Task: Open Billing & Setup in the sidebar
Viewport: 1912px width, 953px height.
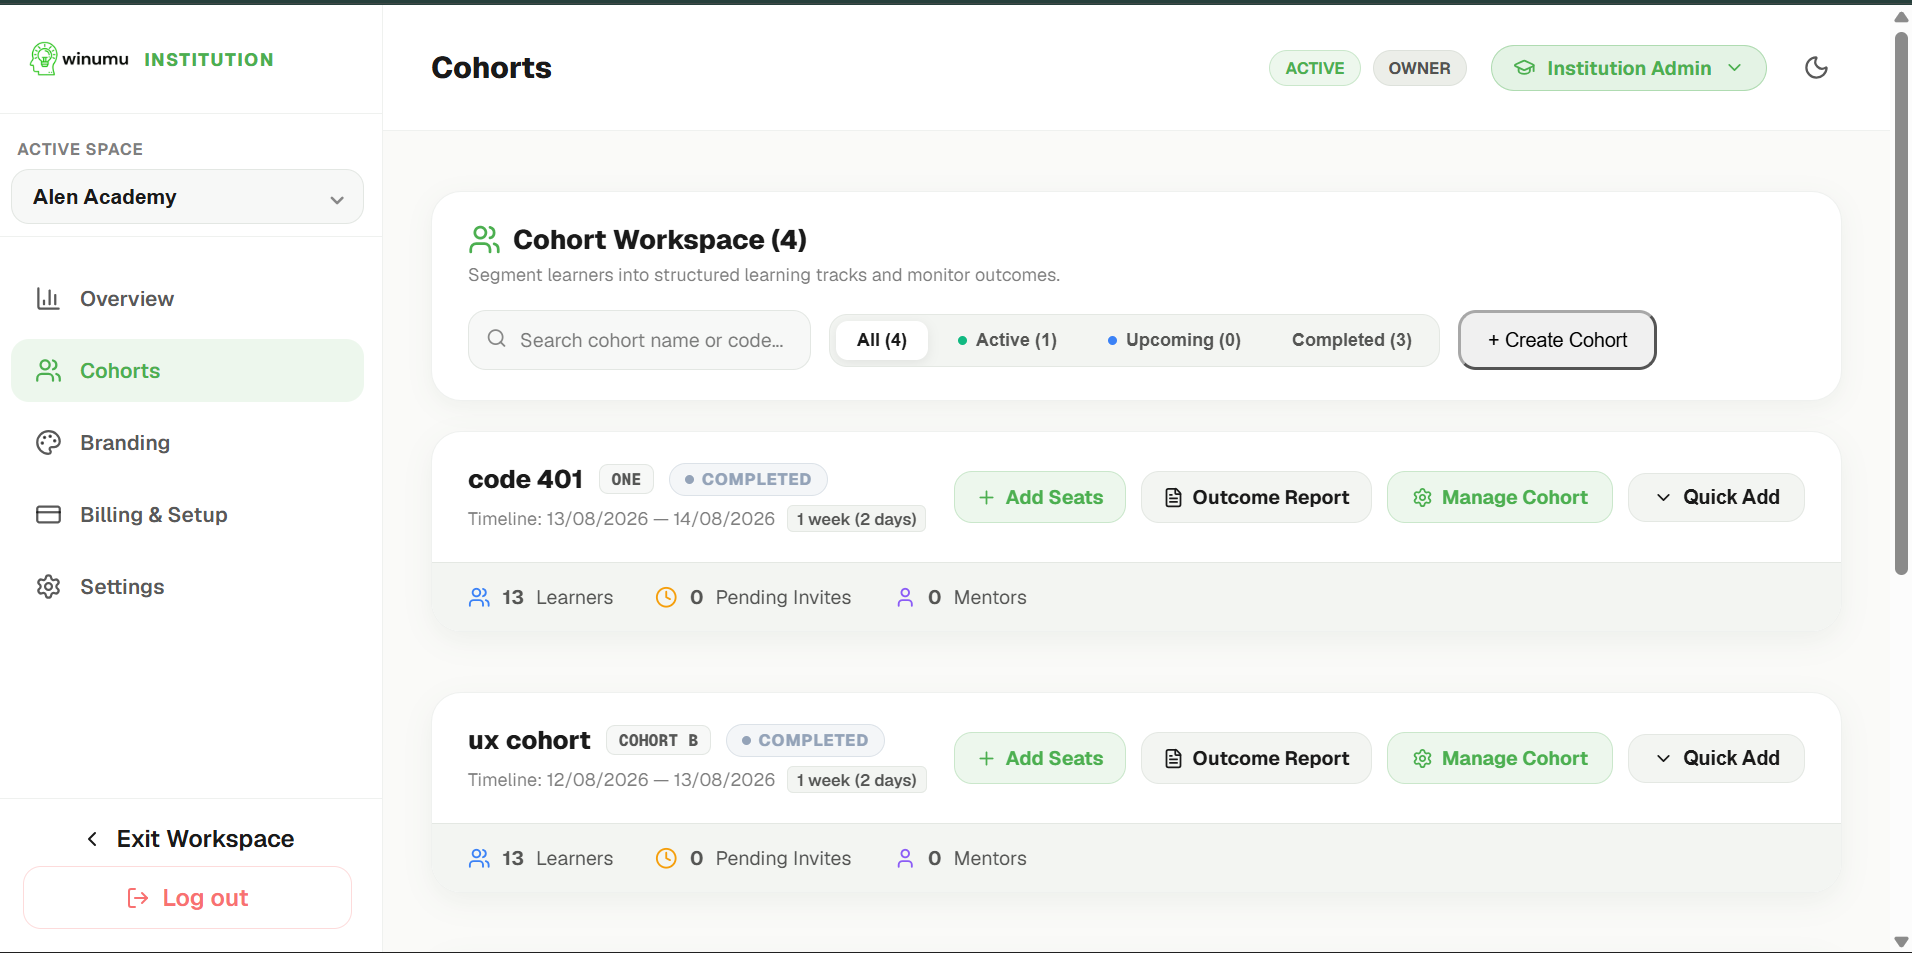Action: [187, 515]
